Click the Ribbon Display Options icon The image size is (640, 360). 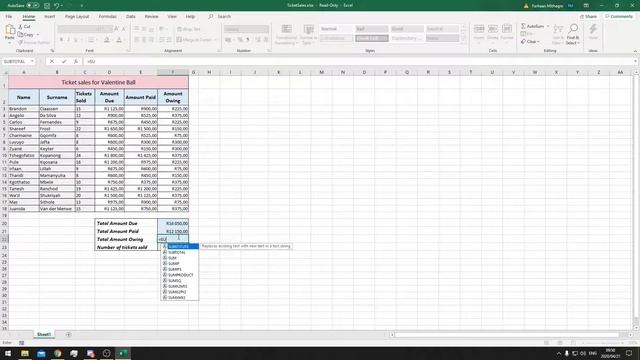(586, 6)
